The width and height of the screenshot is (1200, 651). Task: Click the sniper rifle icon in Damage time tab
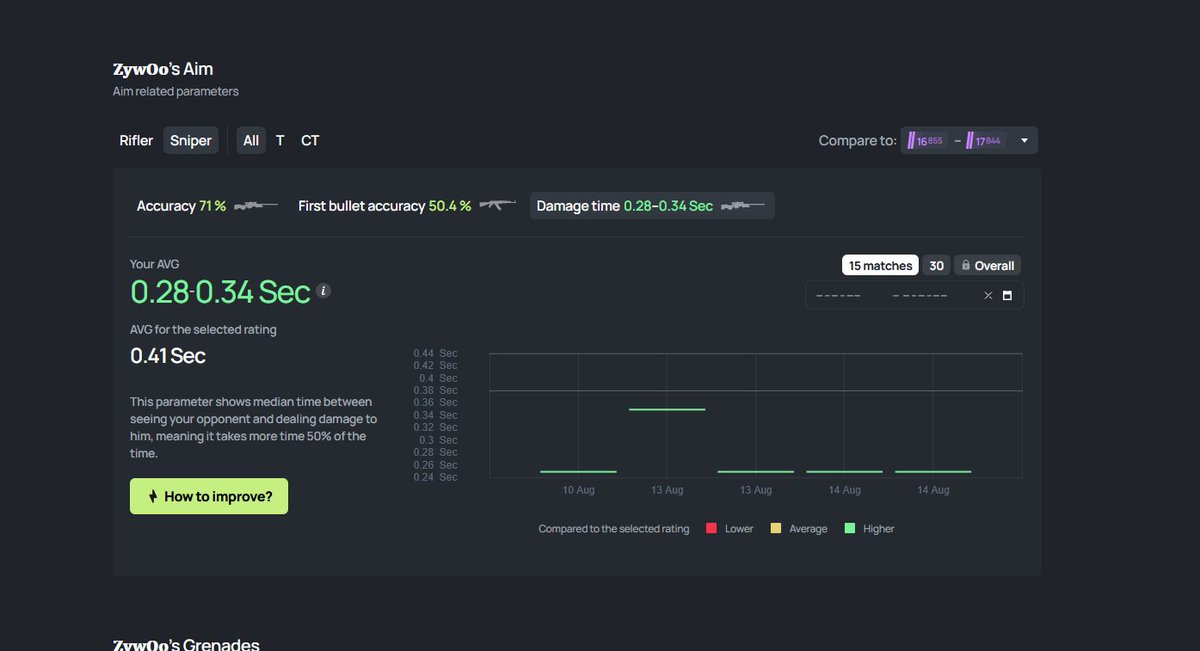pos(744,206)
